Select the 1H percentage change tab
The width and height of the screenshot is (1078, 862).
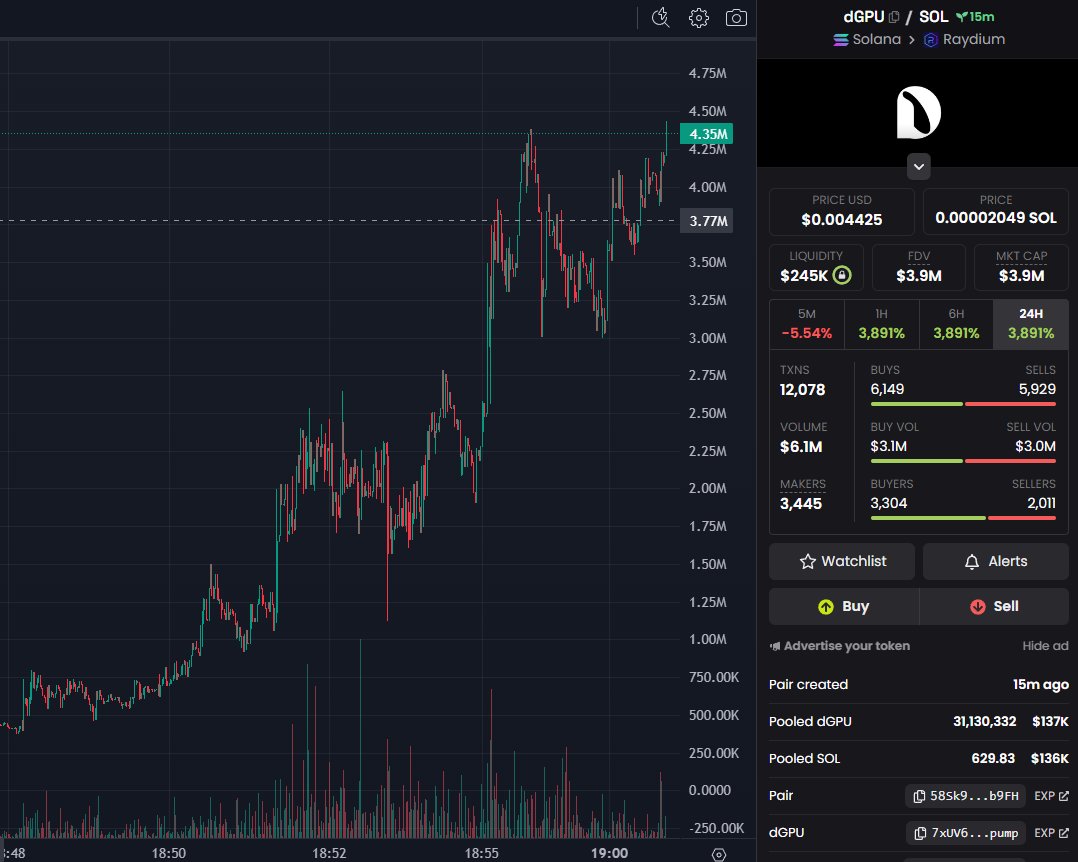[881, 323]
